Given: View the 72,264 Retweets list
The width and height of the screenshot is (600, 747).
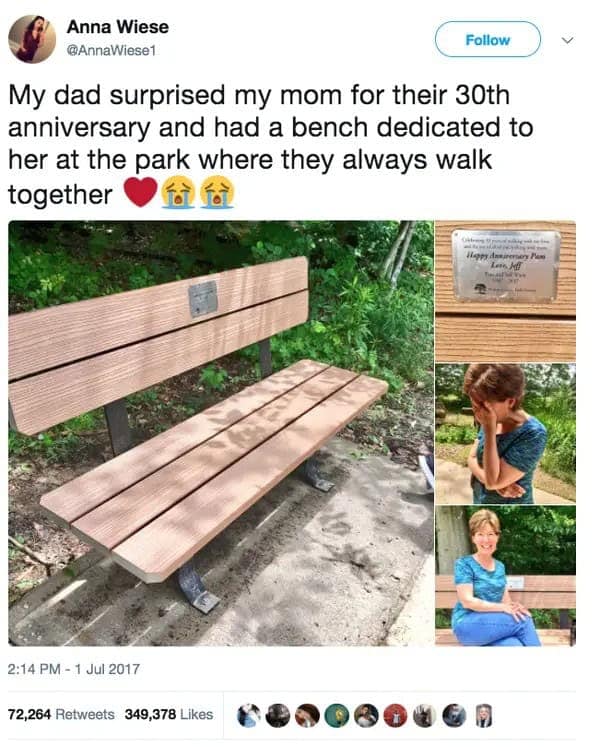Looking at the screenshot, I should point(61,714).
